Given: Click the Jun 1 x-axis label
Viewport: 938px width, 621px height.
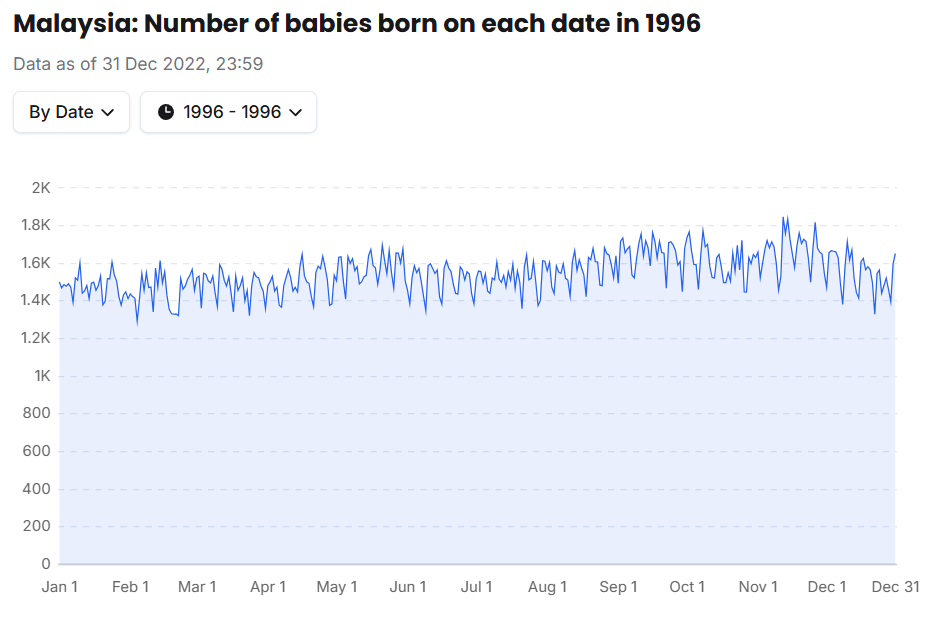Looking at the screenshot, I should tap(408, 587).
